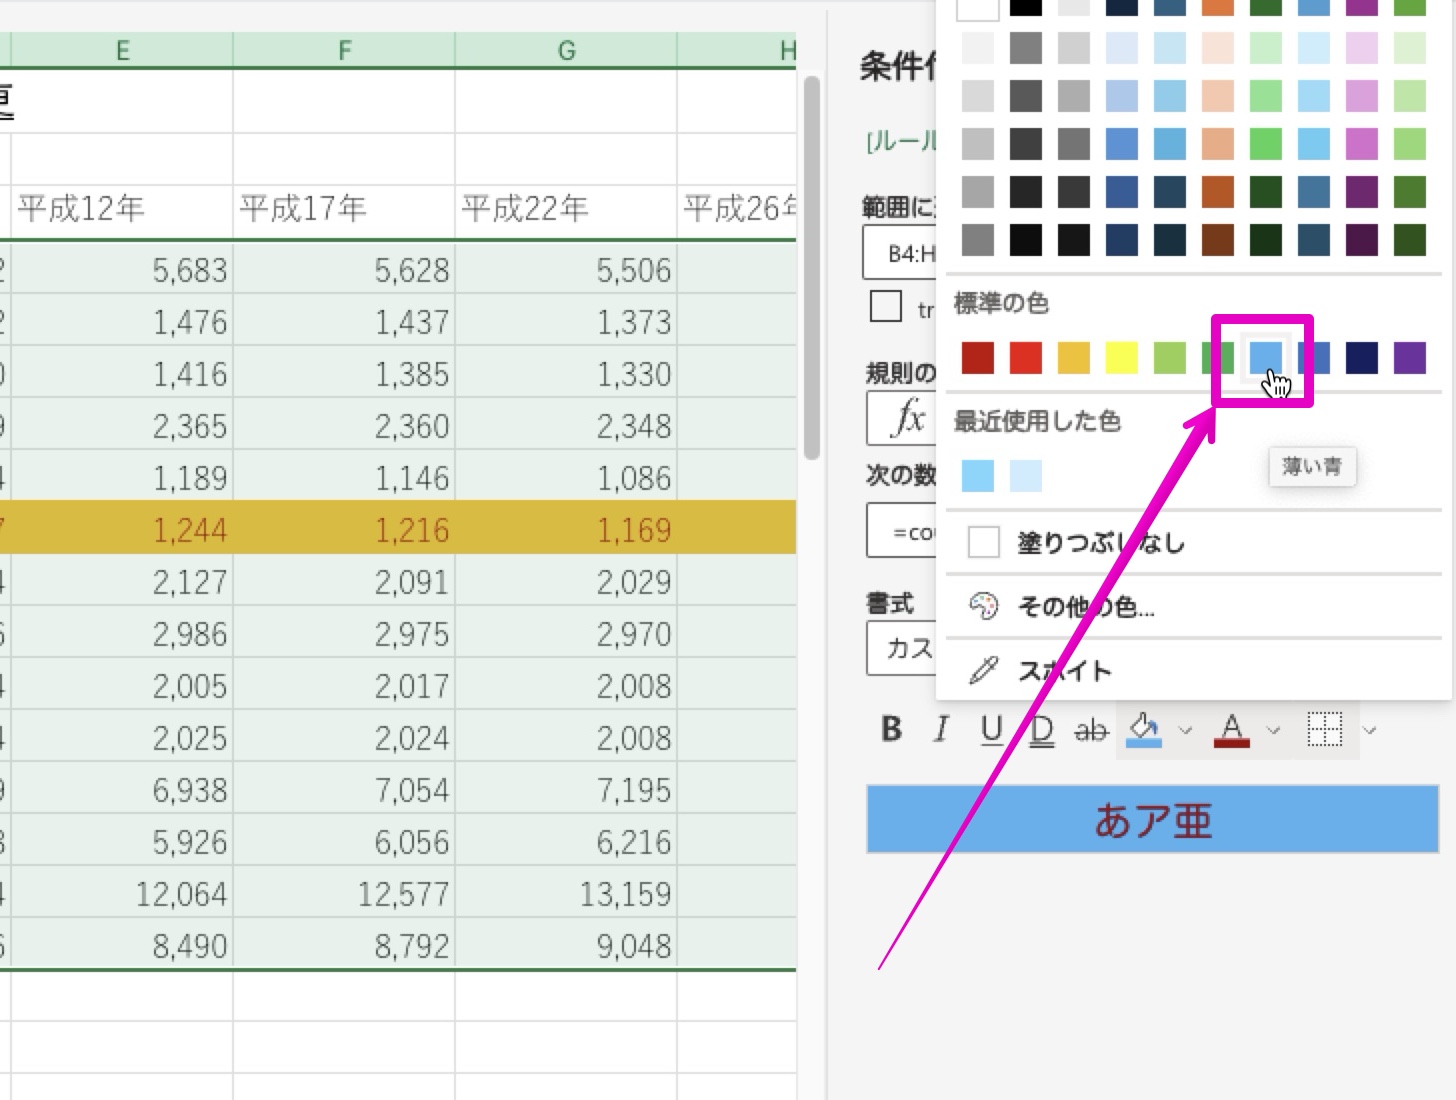The width and height of the screenshot is (1456, 1100).
Task: Click the fill color bucket icon
Action: point(1144,730)
